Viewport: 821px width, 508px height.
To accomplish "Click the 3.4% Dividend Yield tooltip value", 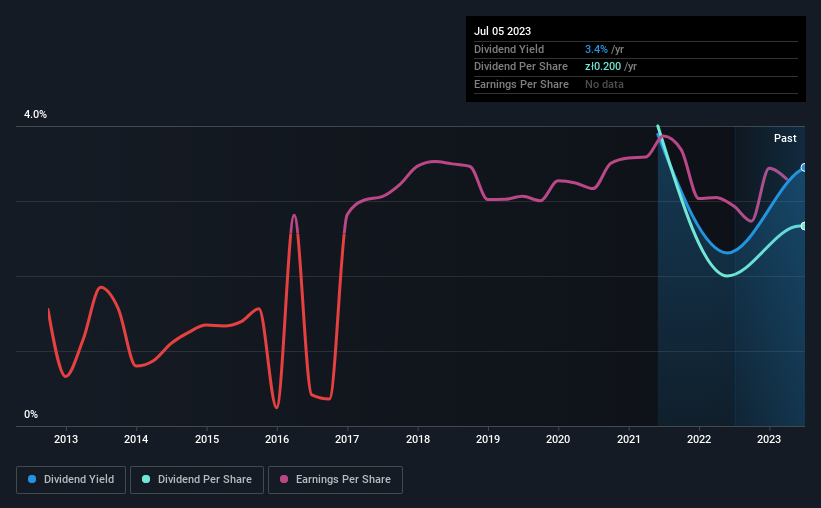I will point(596,49).
